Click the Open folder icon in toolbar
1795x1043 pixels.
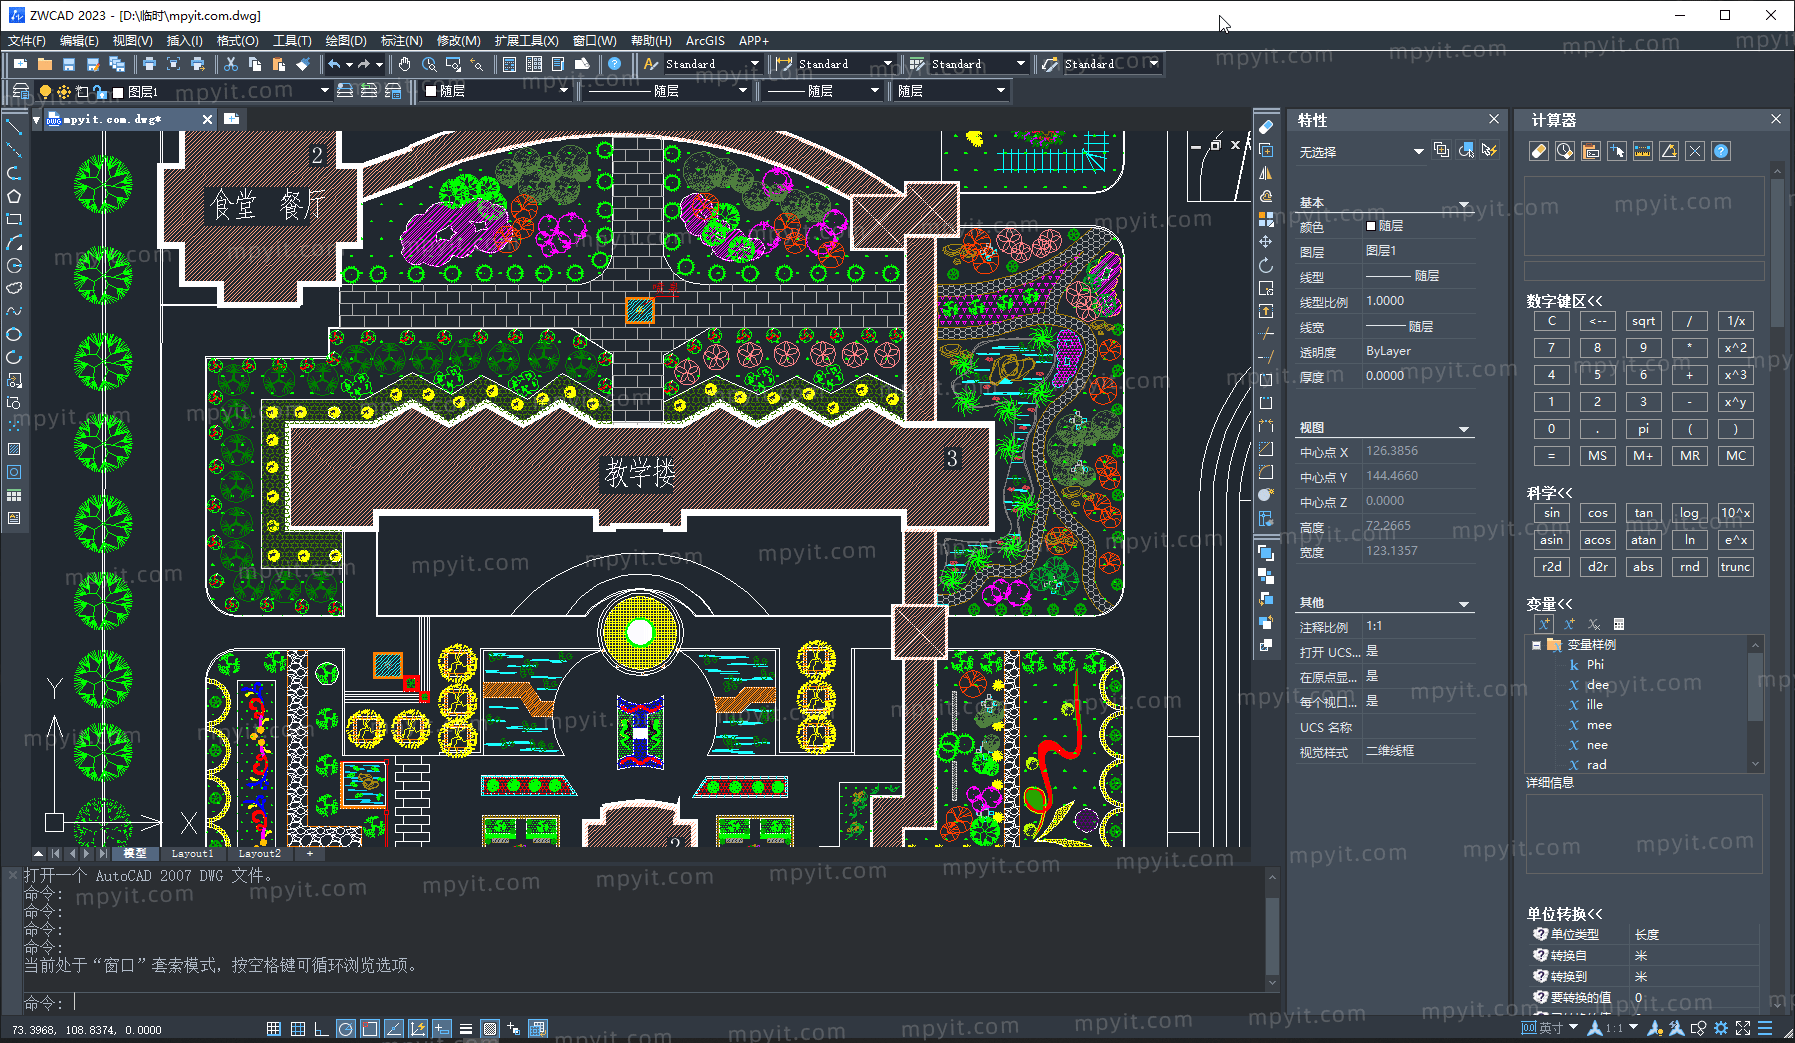pyautogui.click(x=45, y=64)
